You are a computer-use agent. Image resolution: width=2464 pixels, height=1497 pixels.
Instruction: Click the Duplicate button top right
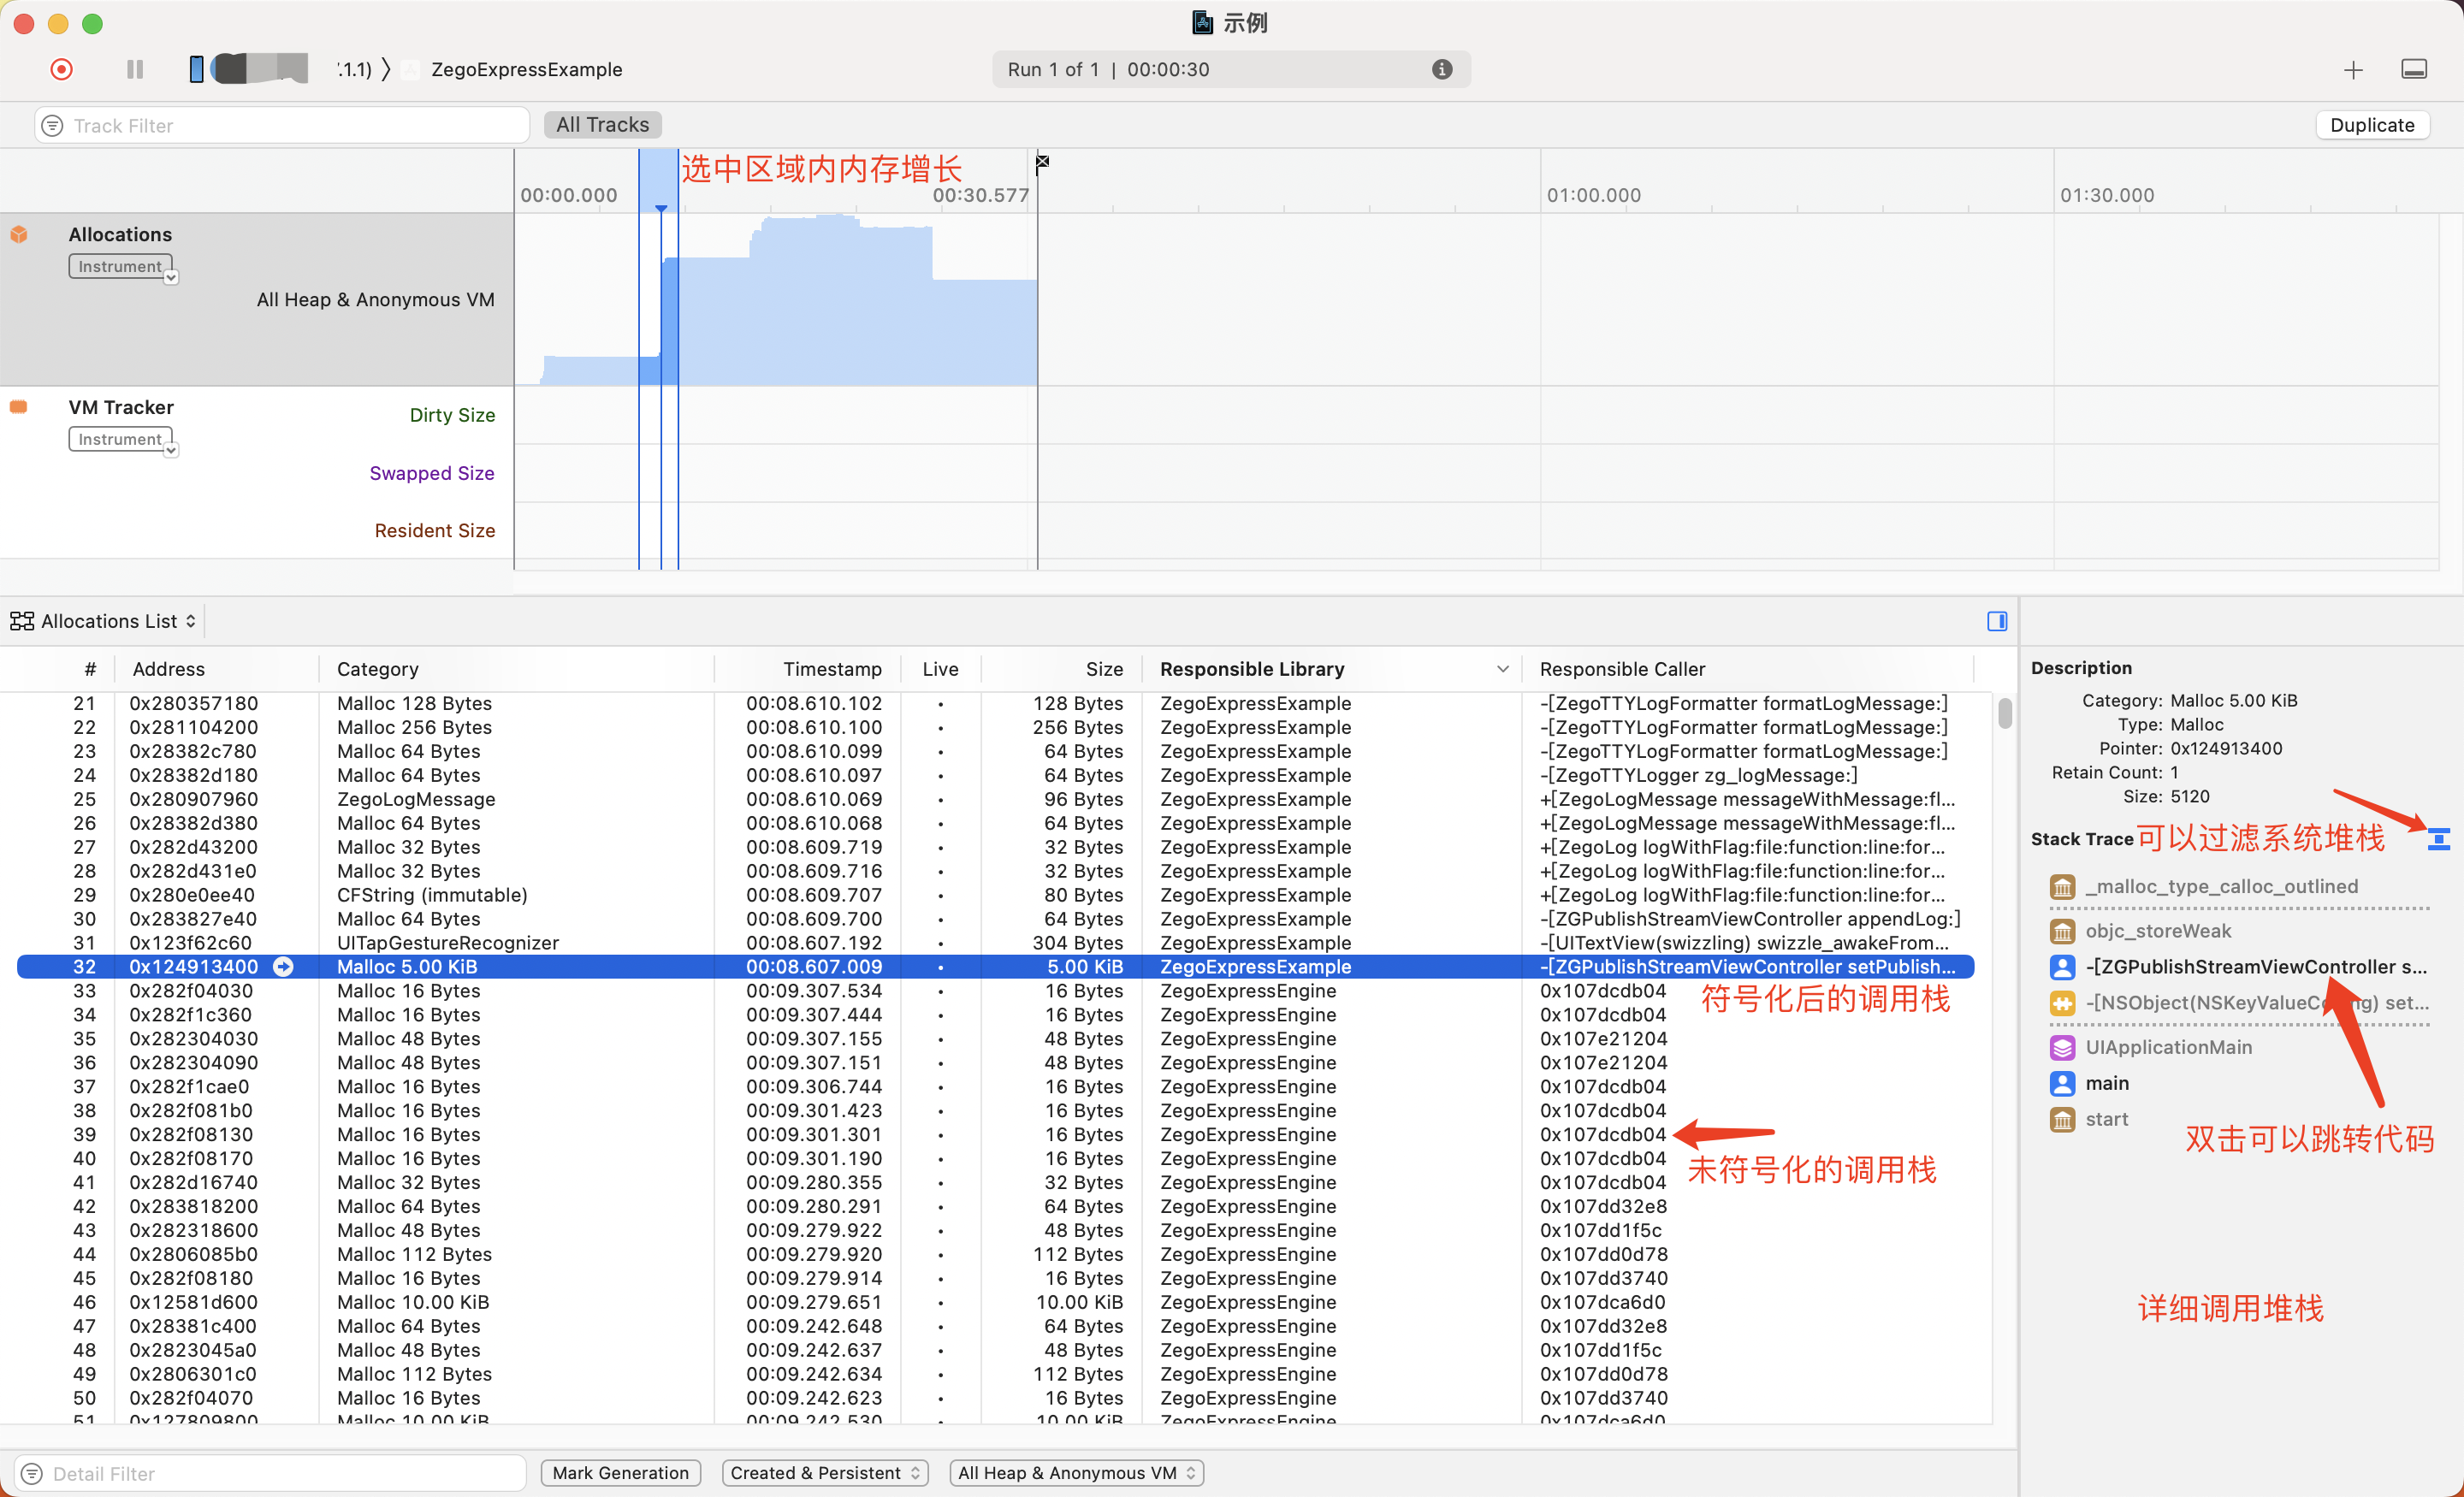(x=2372, y=123)
